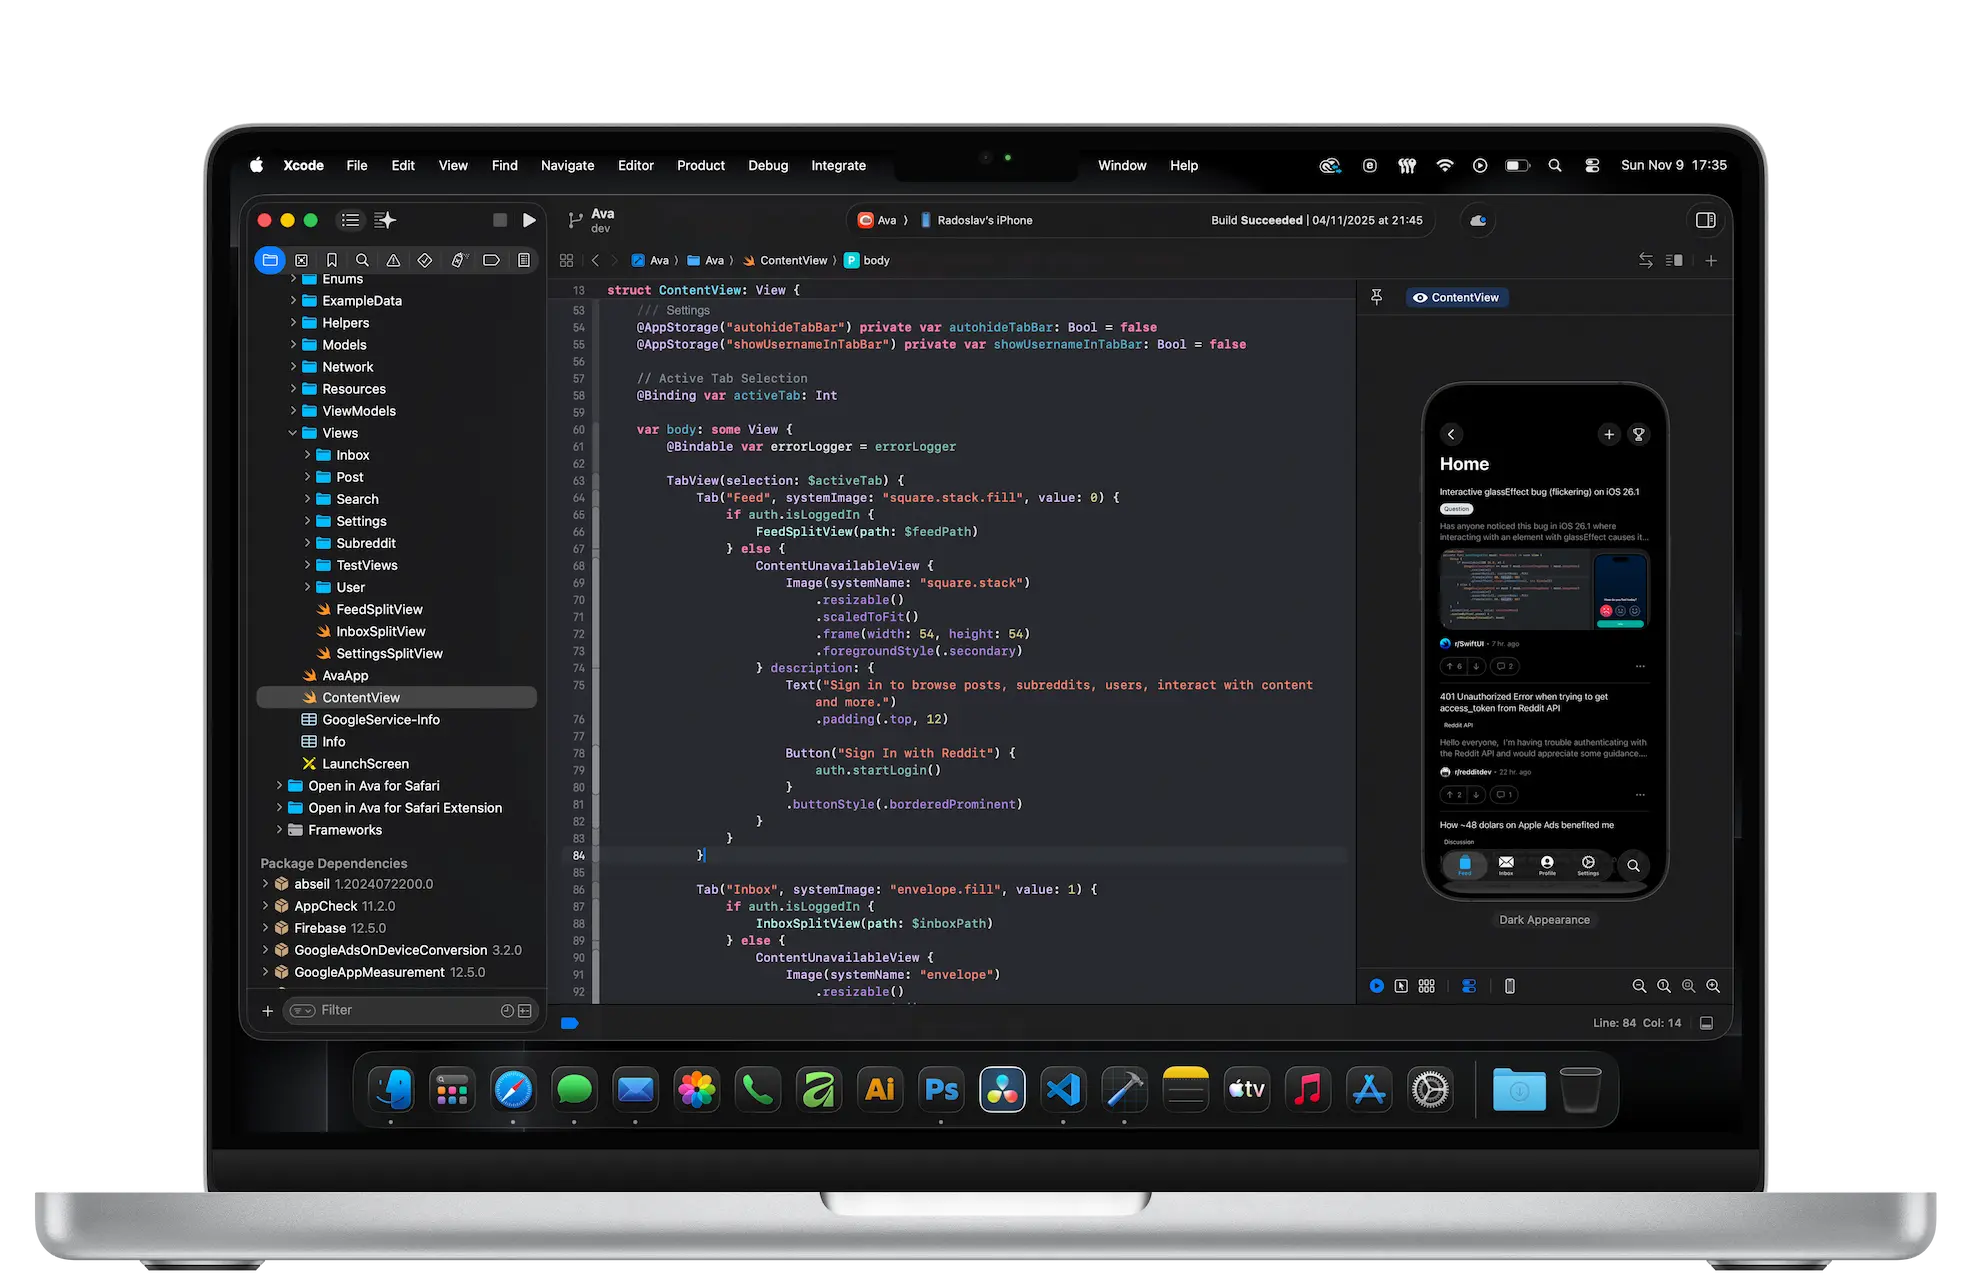Click the Run play button
Image resolution: width=1972 pixels, height=1282 pixels.
[529, 220]
